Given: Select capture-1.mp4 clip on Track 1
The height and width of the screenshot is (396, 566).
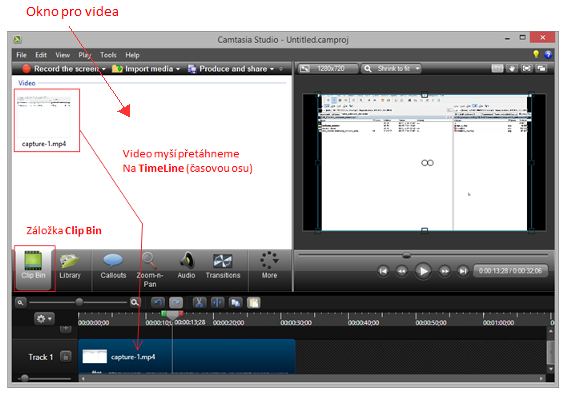Looking at the screenshot, I should pos(187,356).
